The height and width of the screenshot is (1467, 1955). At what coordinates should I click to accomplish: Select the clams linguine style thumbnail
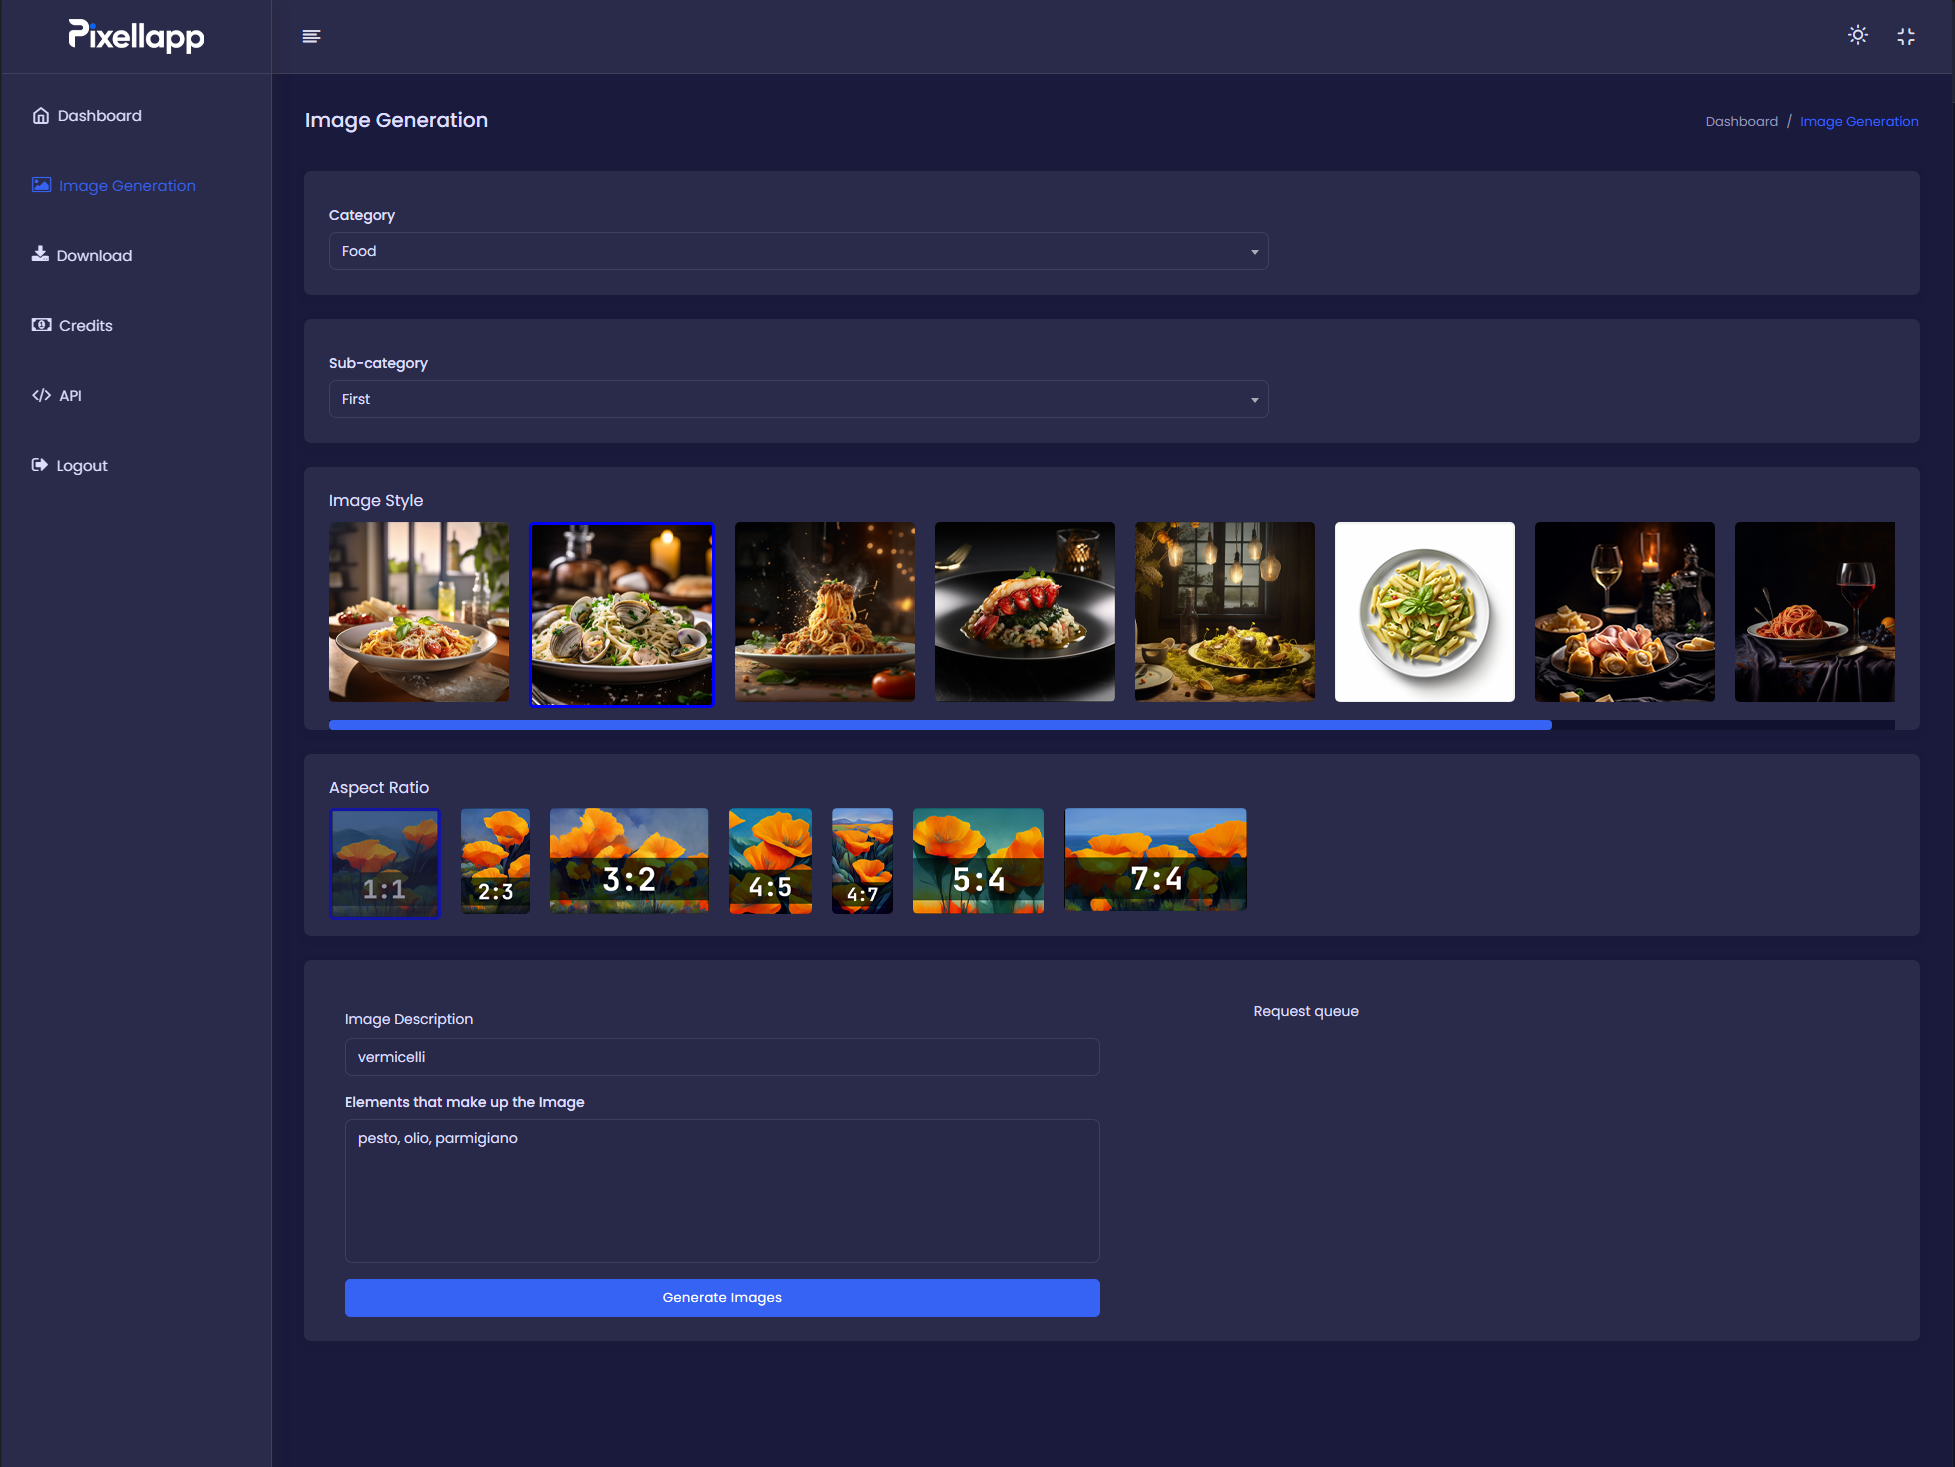(622, 614)
